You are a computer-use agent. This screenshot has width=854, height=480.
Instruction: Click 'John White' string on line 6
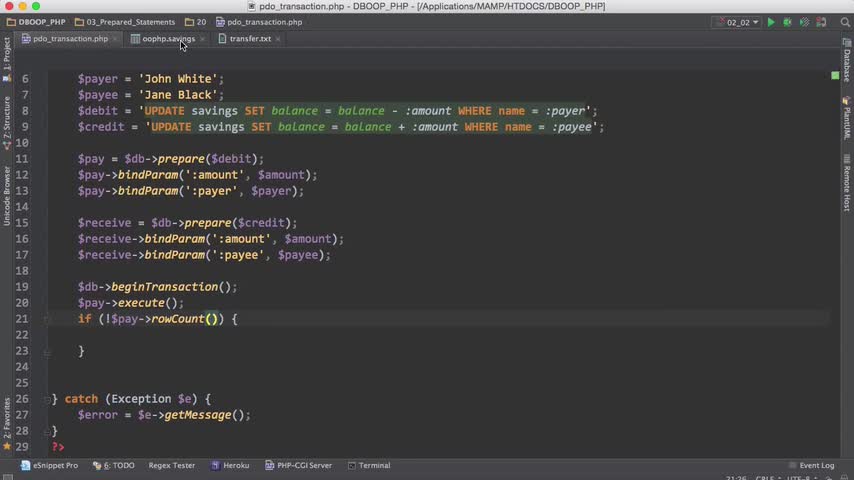click(x=178, y=79)
